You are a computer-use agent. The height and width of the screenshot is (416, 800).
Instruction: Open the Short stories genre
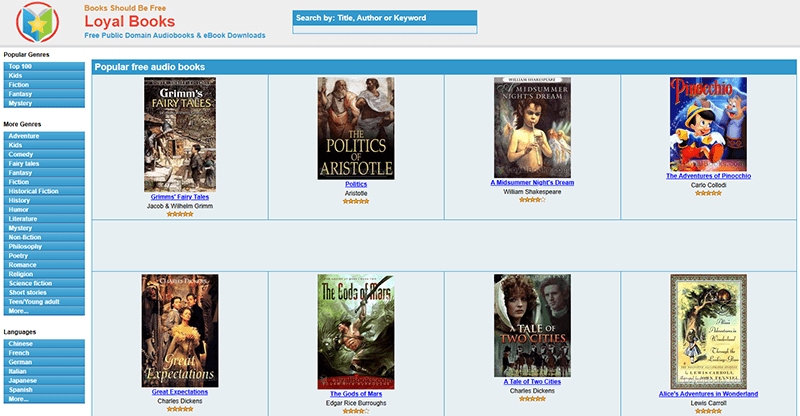(44, 292)
